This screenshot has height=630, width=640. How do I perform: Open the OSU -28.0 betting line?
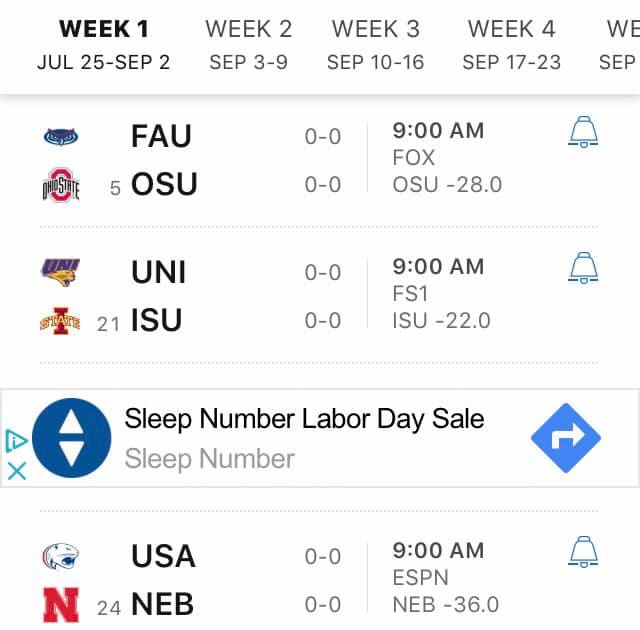coord(447,184)
